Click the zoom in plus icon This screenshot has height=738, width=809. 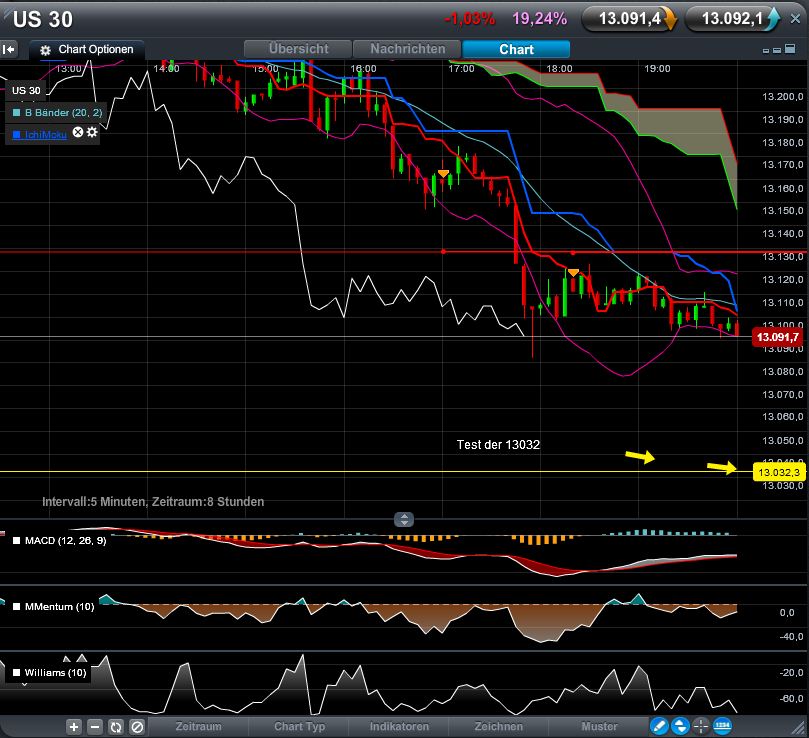click(74, 727)
